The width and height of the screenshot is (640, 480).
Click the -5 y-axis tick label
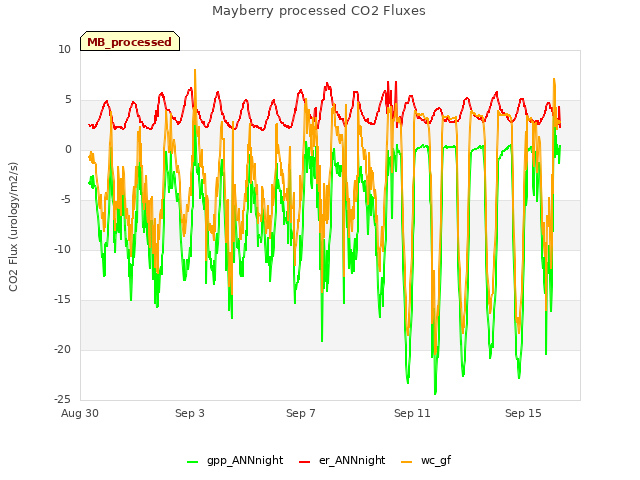(66, 200)
